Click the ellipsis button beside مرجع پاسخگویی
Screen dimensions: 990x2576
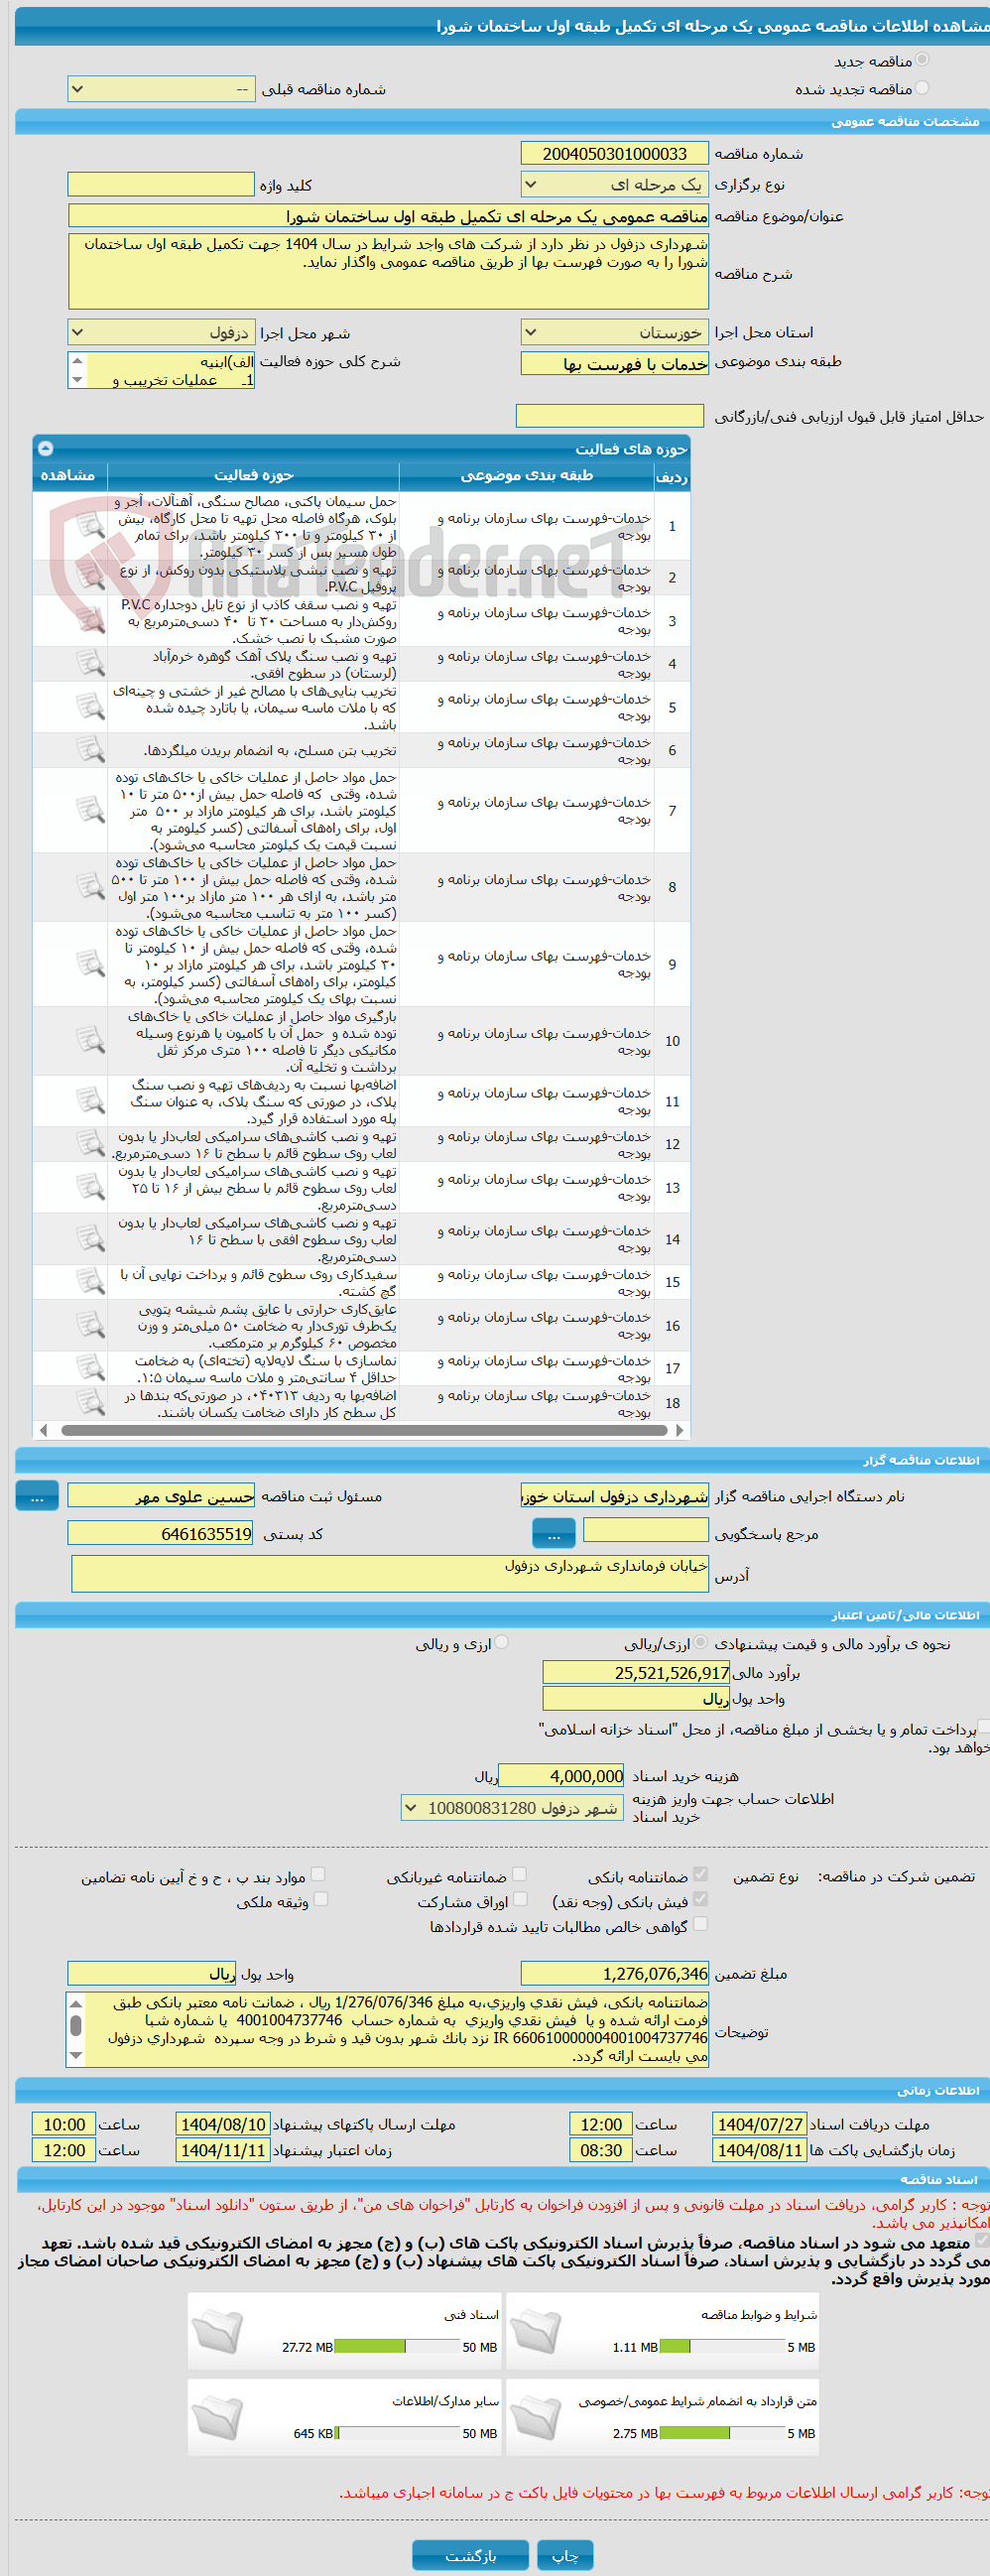(x=553, y=1533)
